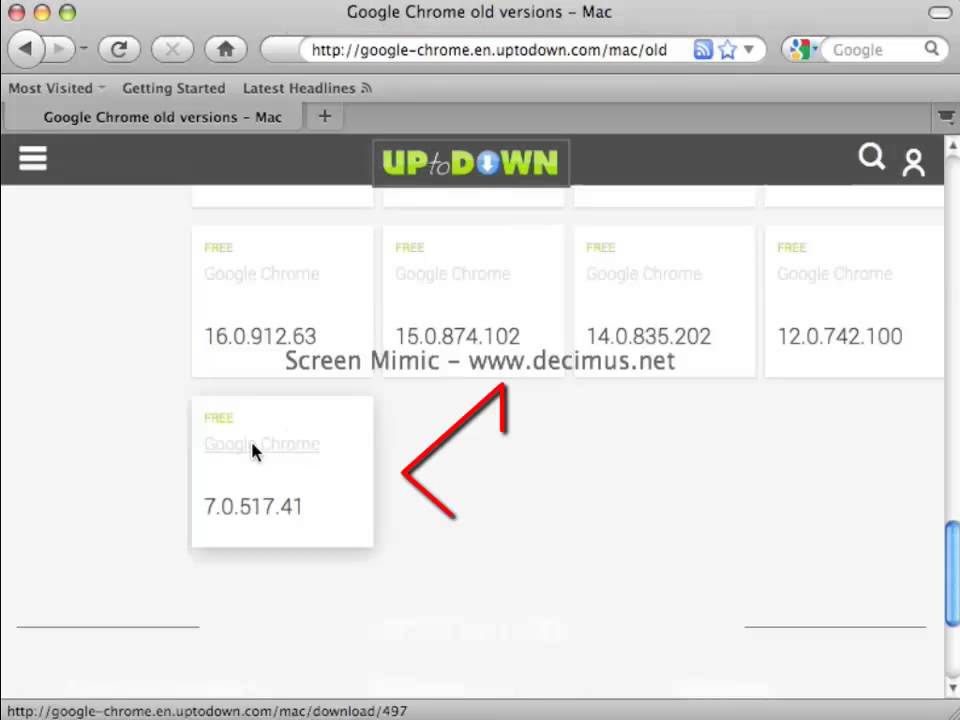Open the Google Chrome 16.0.912.63 card

point(282,302)
